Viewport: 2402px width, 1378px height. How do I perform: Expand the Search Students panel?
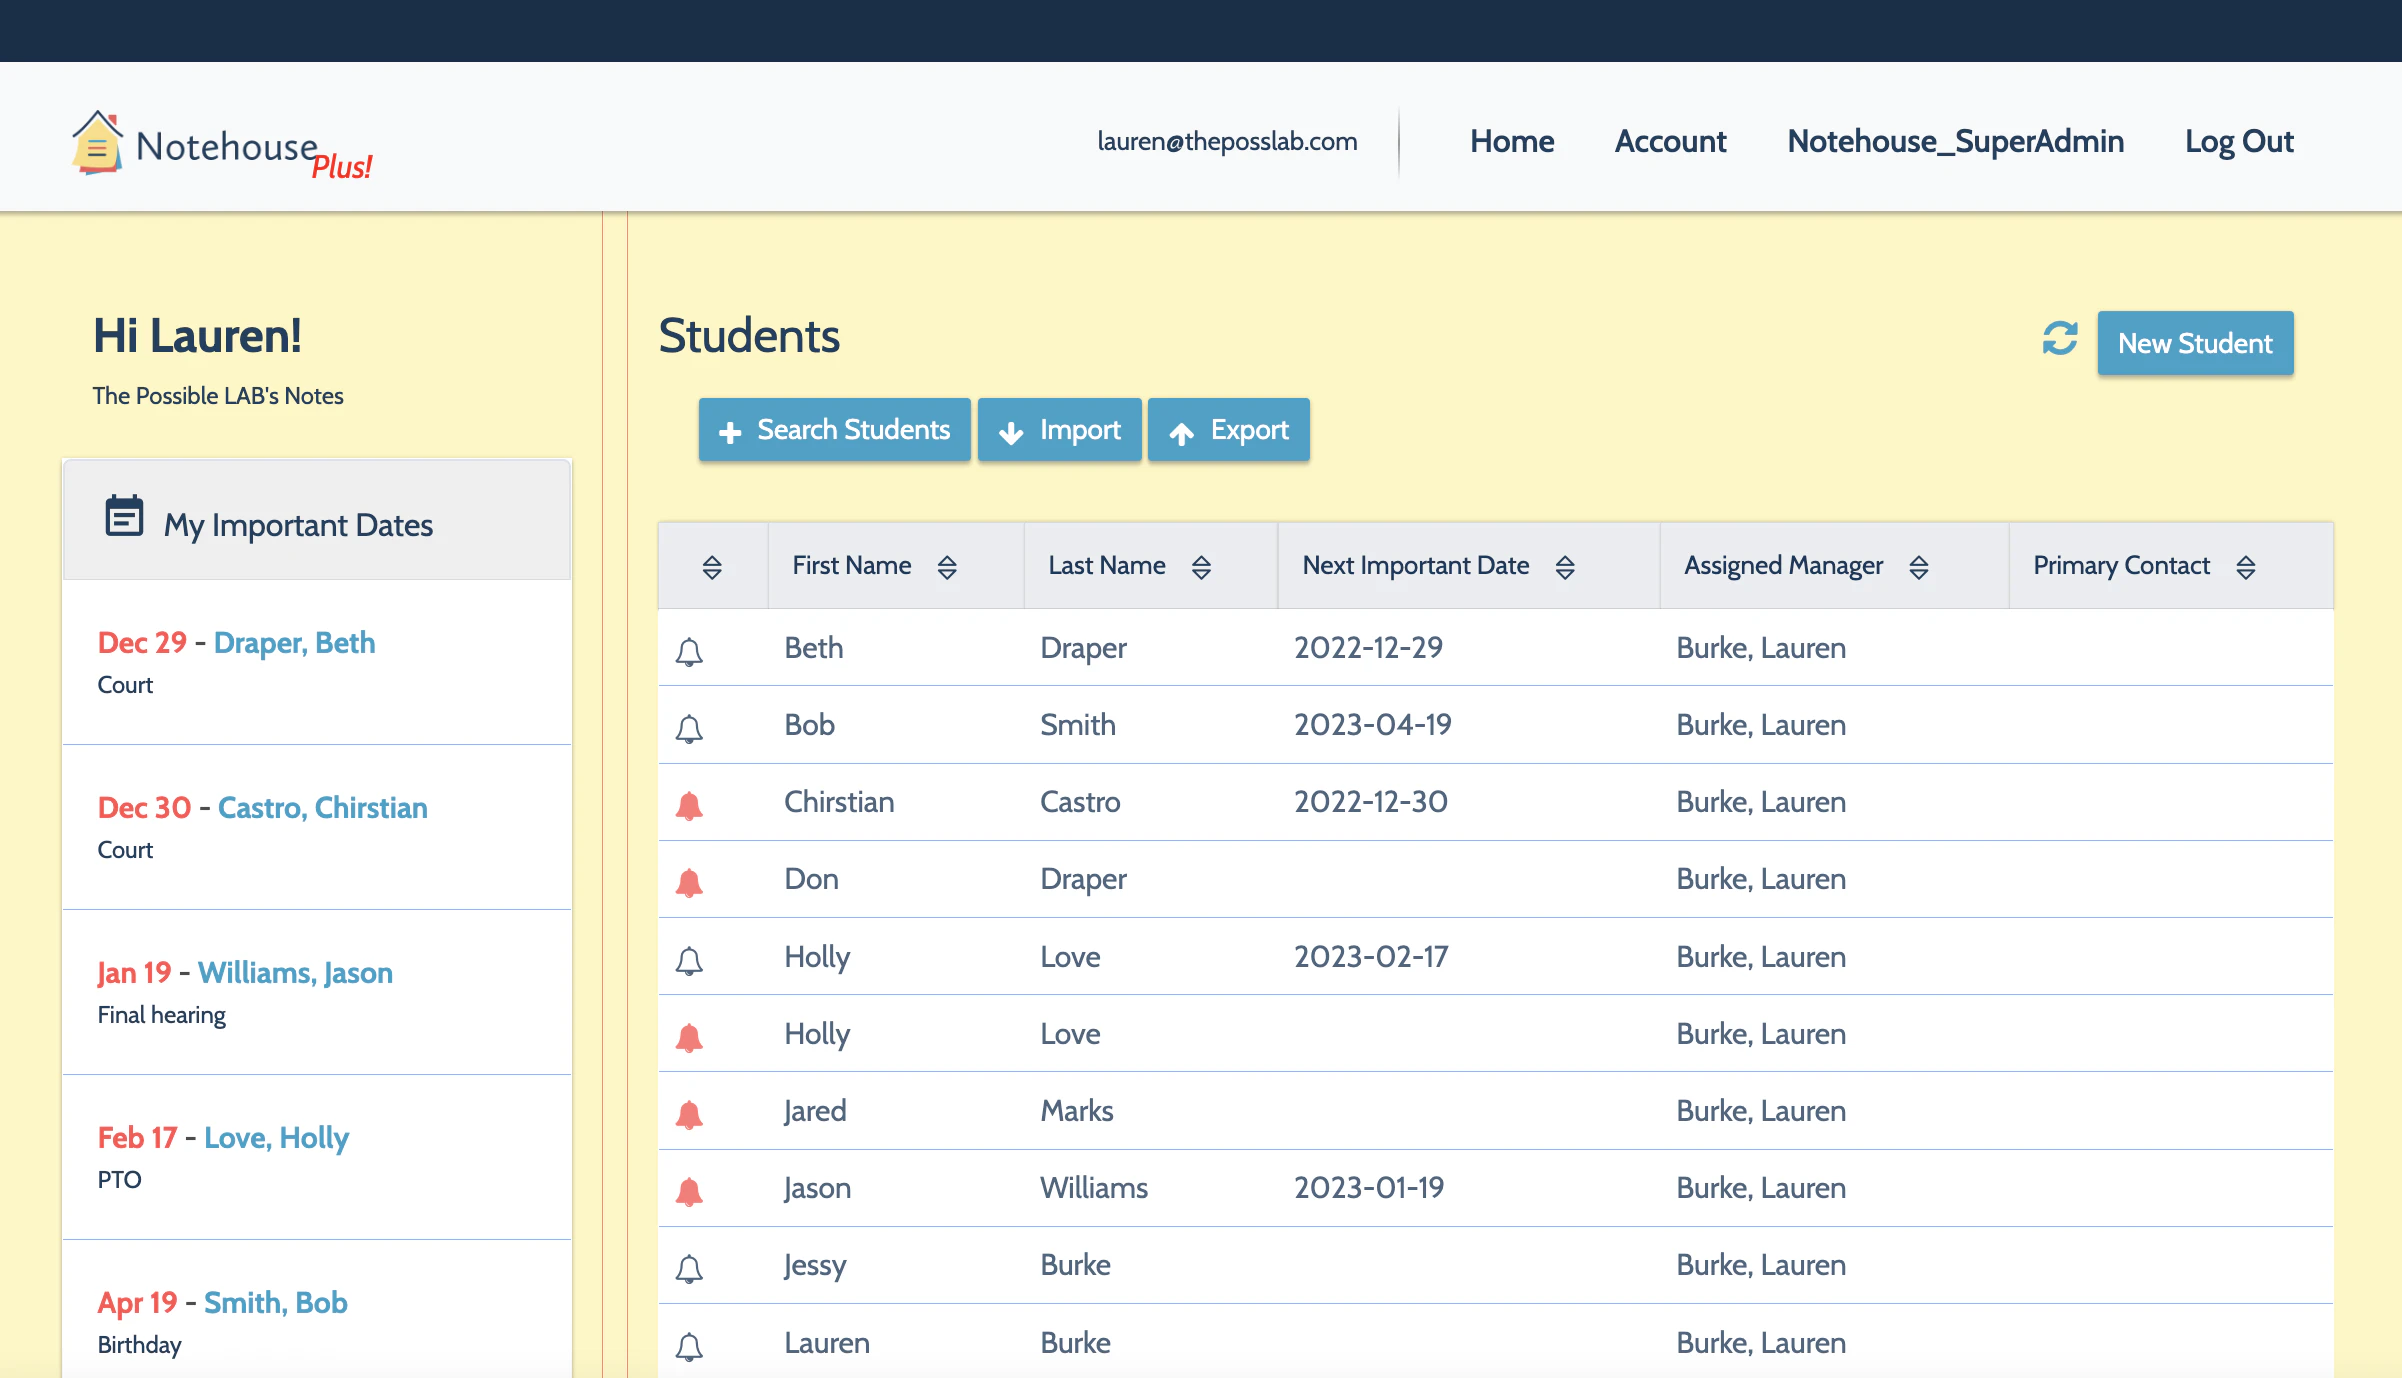click(x=834, y=430)
